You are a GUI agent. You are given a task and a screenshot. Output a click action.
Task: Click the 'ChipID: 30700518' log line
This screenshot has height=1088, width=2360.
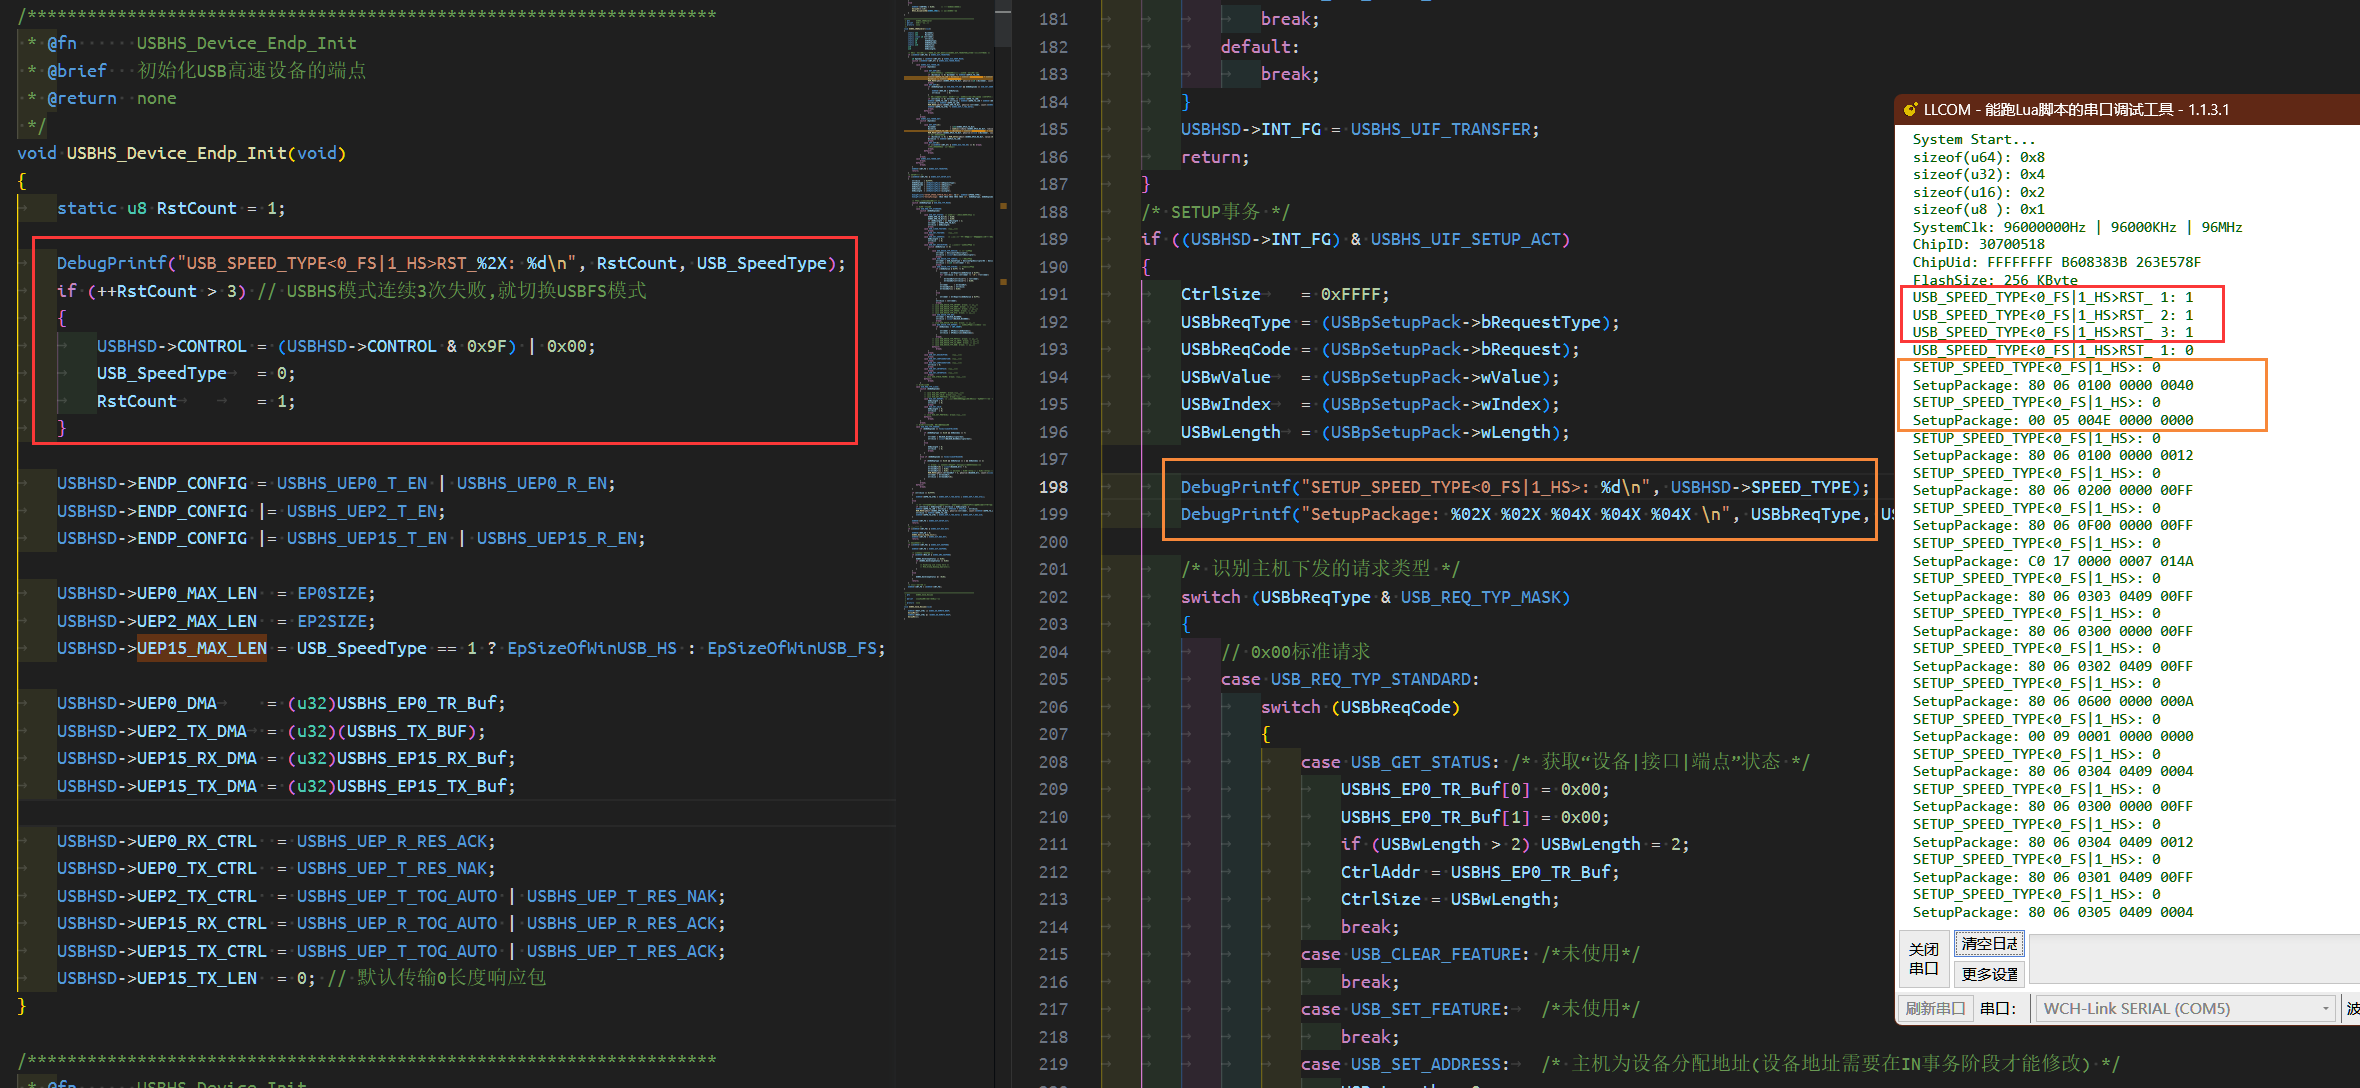click(1979, 244)
